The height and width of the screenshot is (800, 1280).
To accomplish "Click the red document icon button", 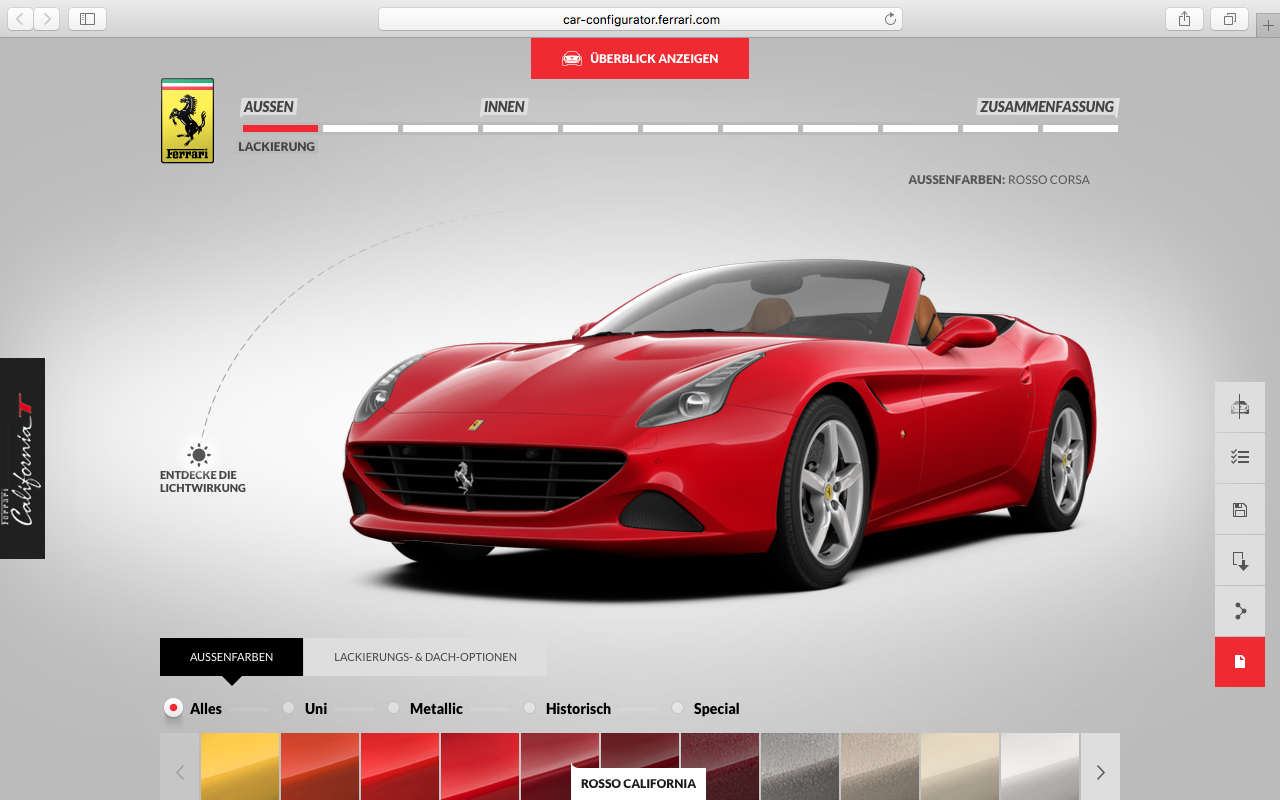I will pos(1240,662).
